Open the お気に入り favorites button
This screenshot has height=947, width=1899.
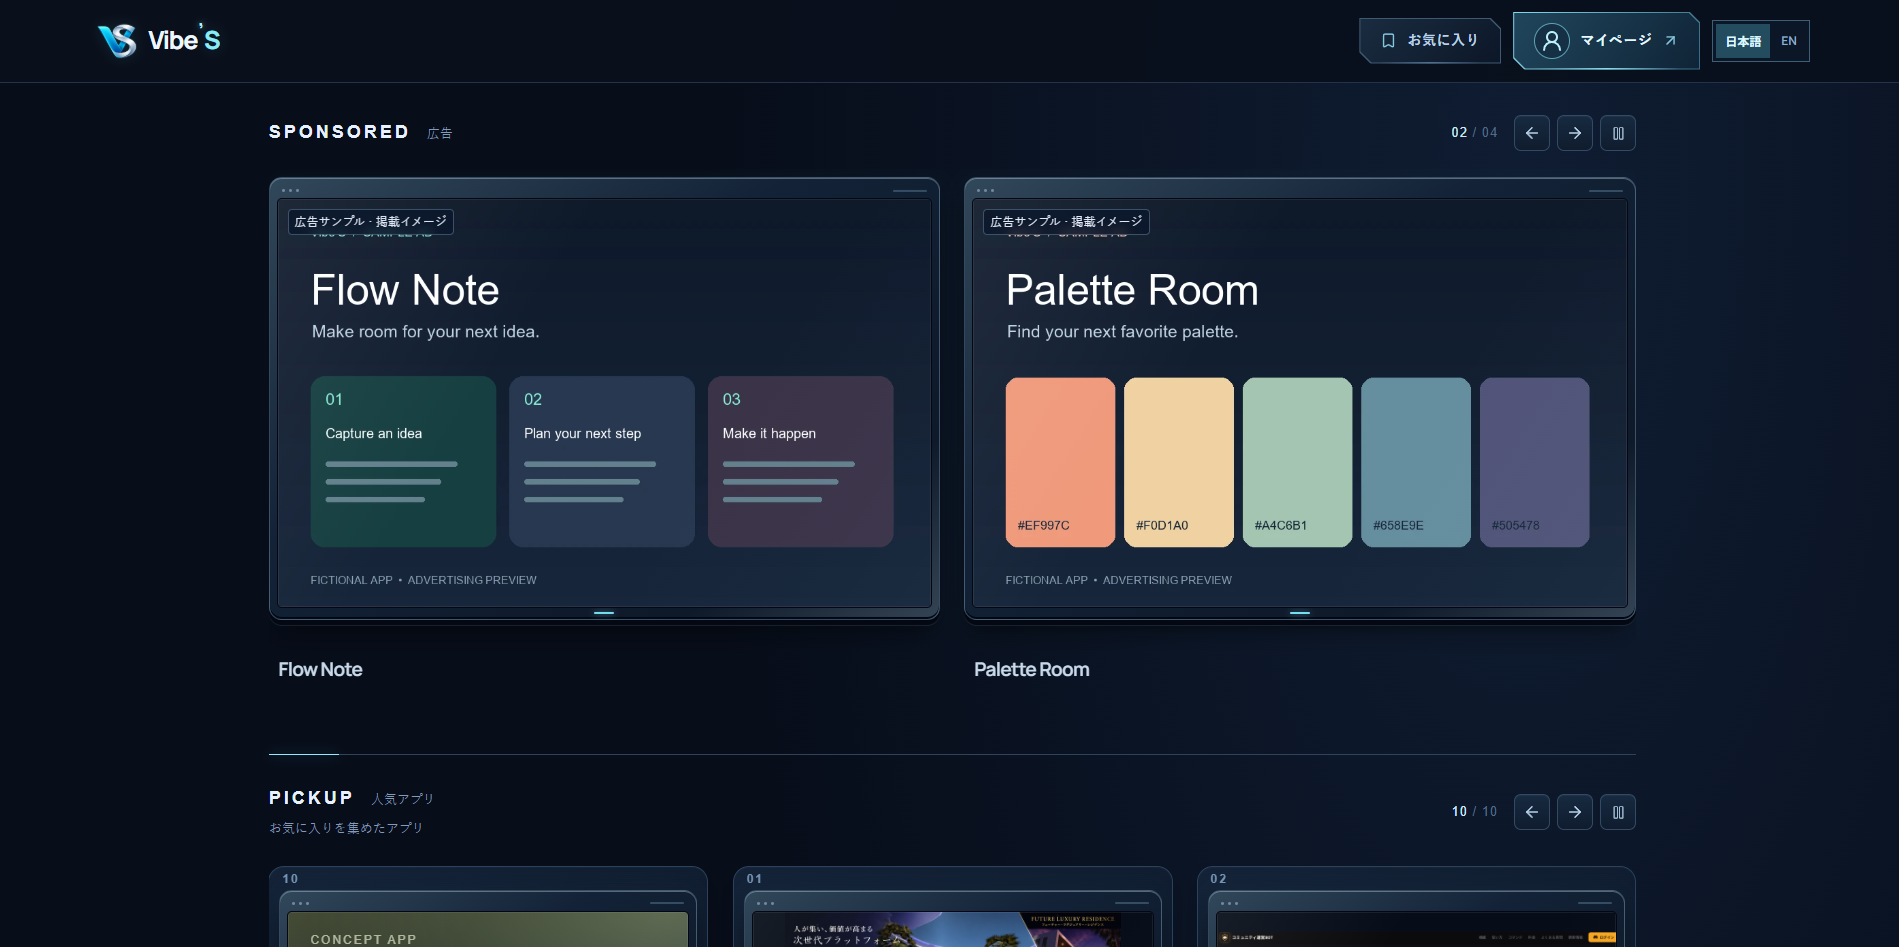(x=1430, y=40)
